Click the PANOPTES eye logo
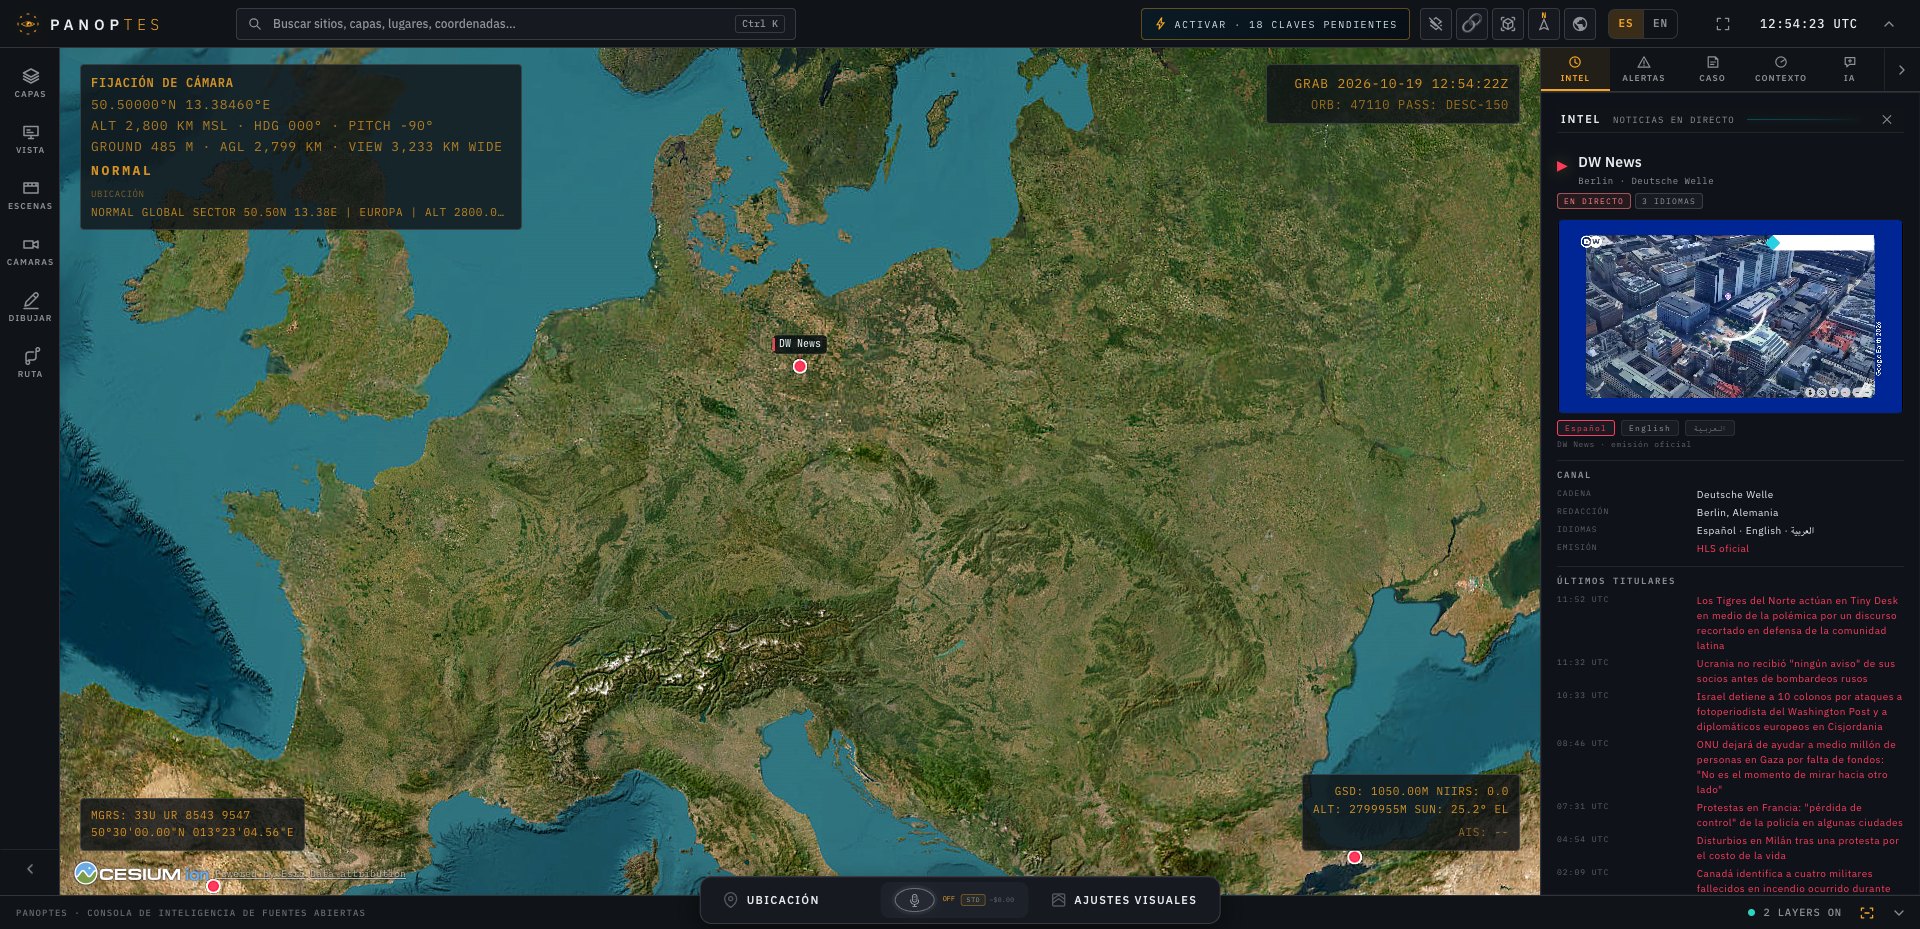 coord(28,24)
